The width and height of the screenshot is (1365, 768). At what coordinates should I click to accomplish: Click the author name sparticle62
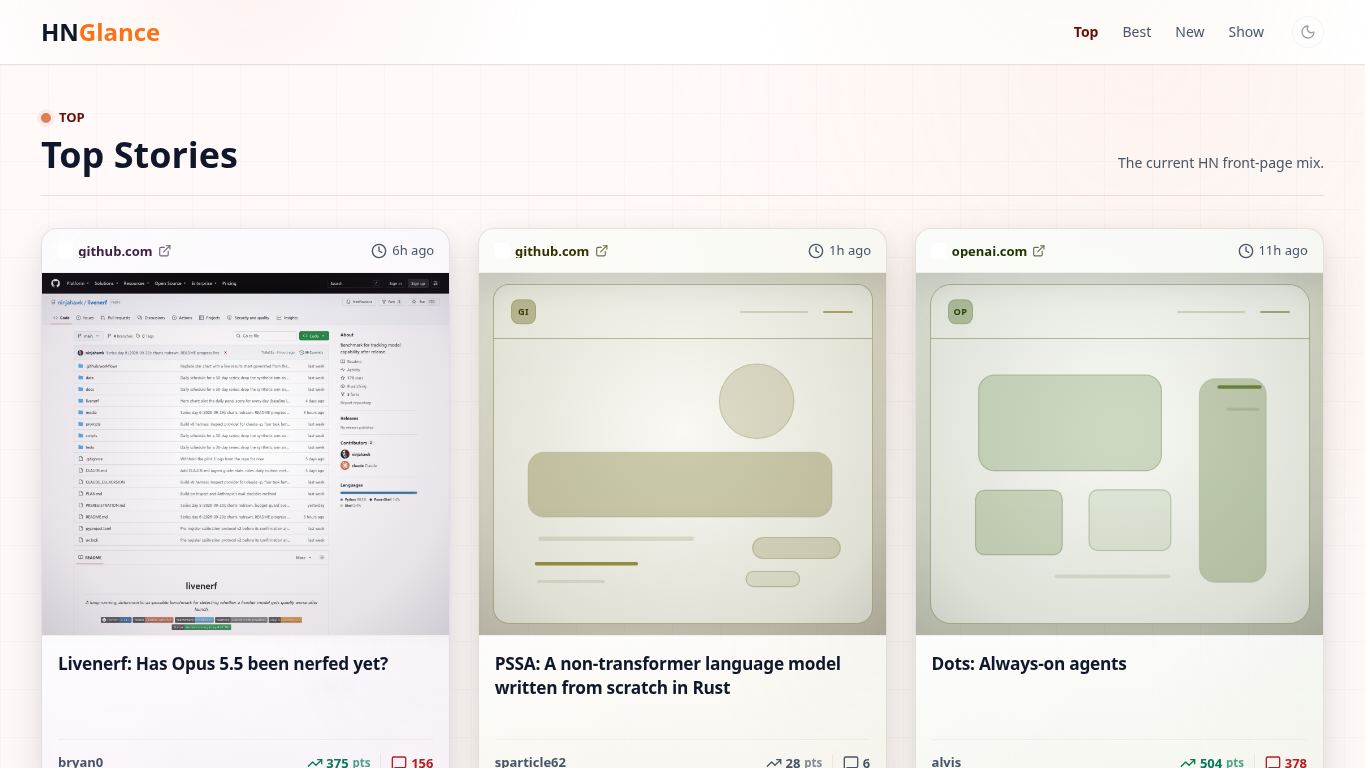[531, 762]
